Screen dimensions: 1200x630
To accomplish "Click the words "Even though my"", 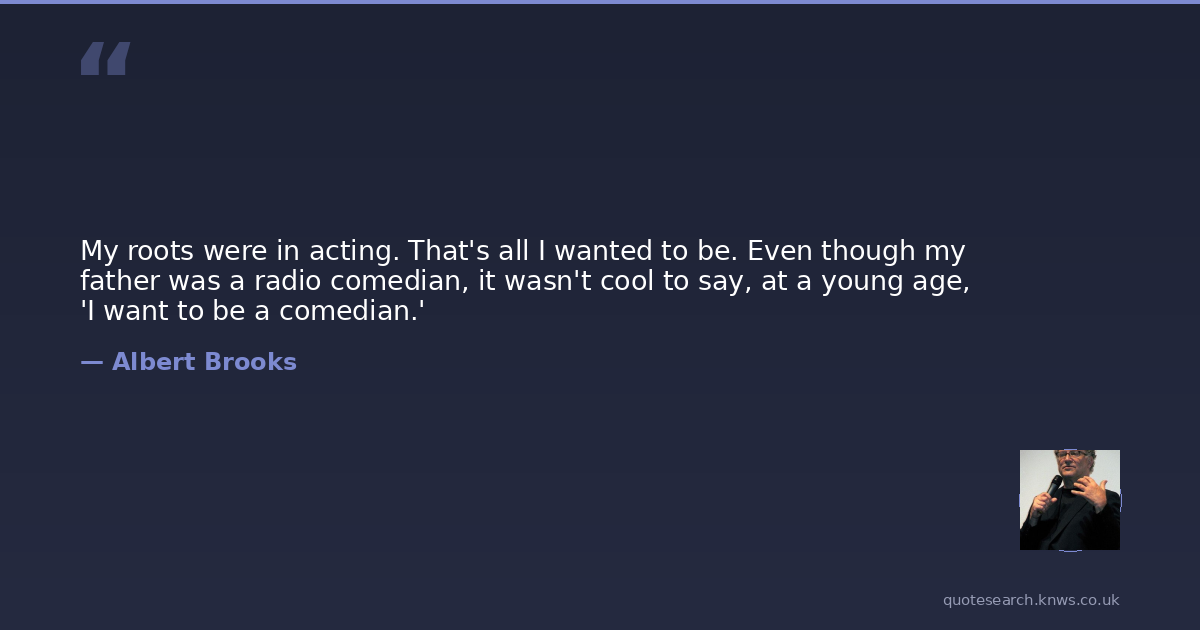I will point(856,250).
